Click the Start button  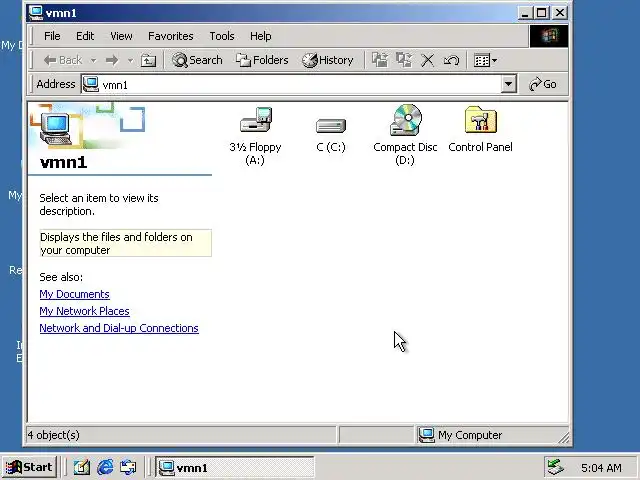click(x=29, y=467)
